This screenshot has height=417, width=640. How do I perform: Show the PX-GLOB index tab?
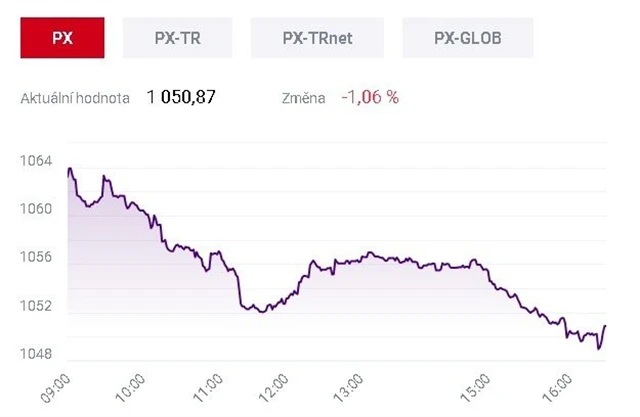click(467, 39)
